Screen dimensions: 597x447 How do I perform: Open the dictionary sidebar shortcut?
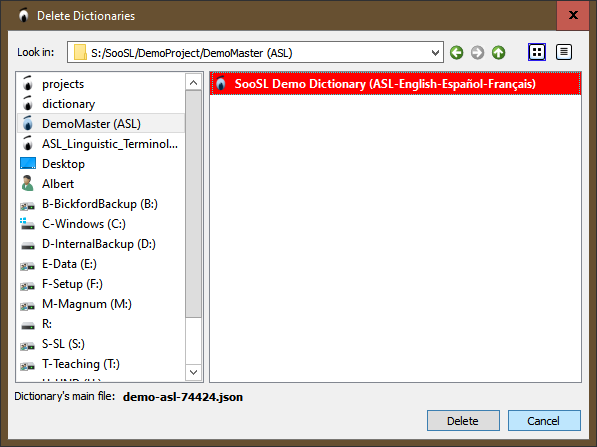pos(101,104)
